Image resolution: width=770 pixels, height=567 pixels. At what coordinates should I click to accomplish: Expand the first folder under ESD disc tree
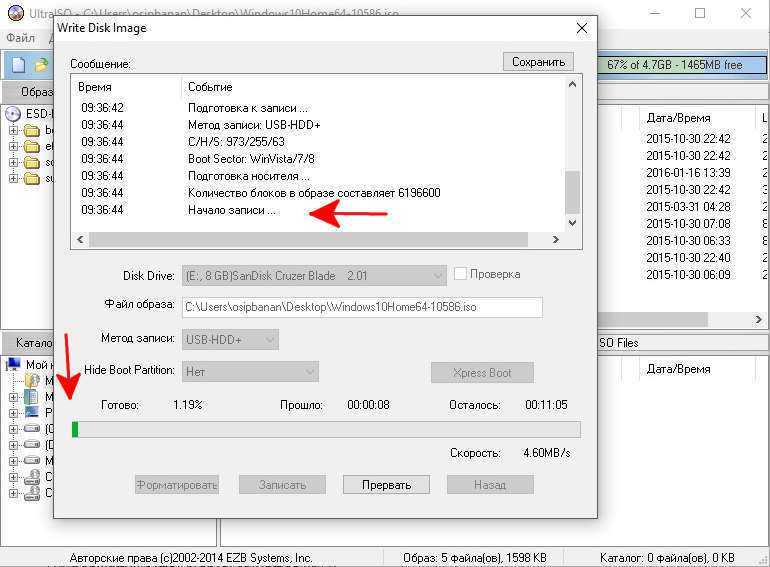pos(14,130)
